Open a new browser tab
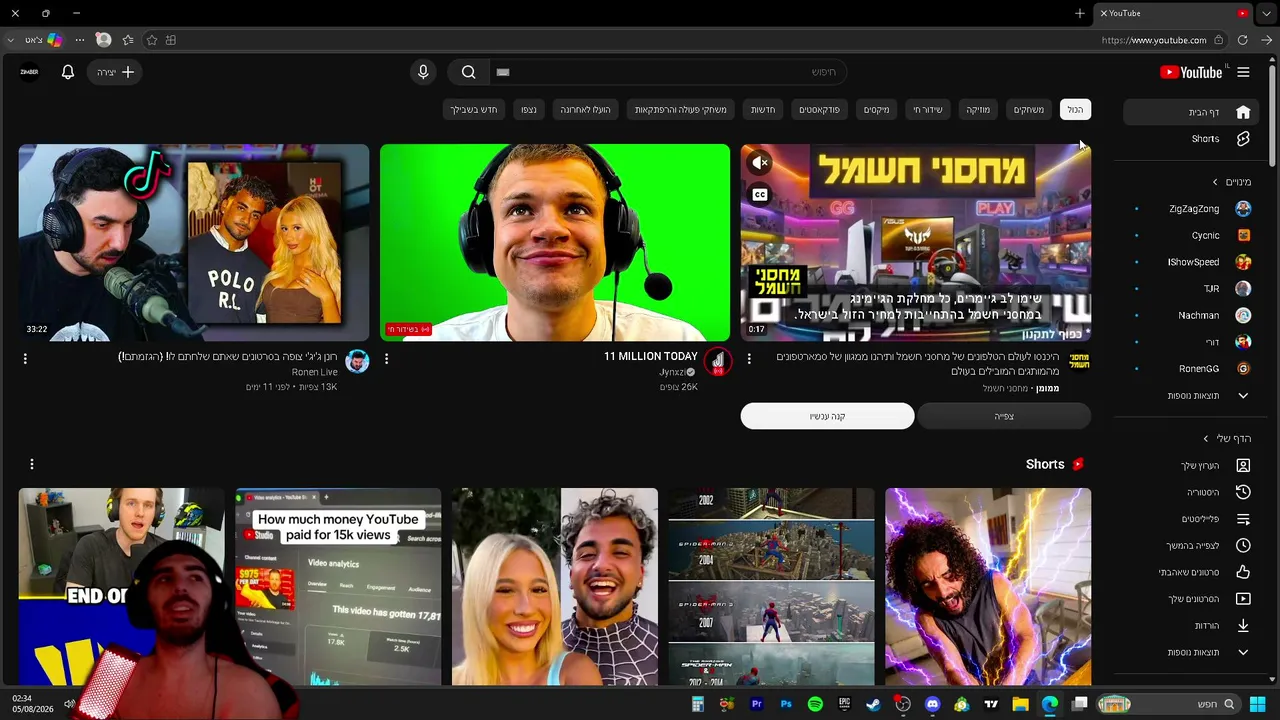This screenshot has width=1280, height=720. pyautogui.click(x=1080, y=13)
